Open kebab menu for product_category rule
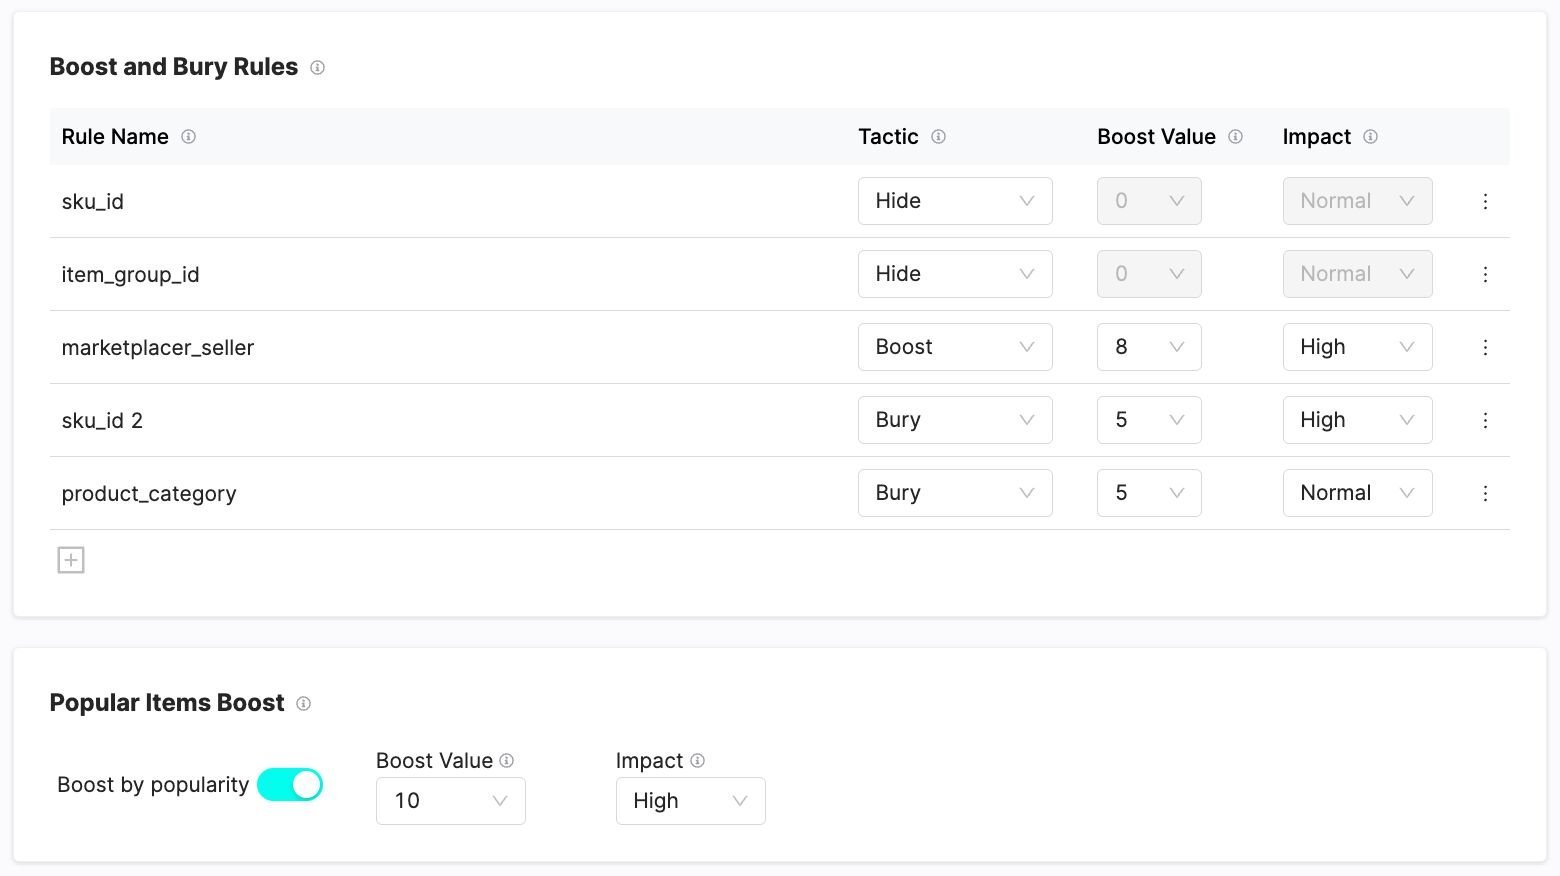 1485,493
